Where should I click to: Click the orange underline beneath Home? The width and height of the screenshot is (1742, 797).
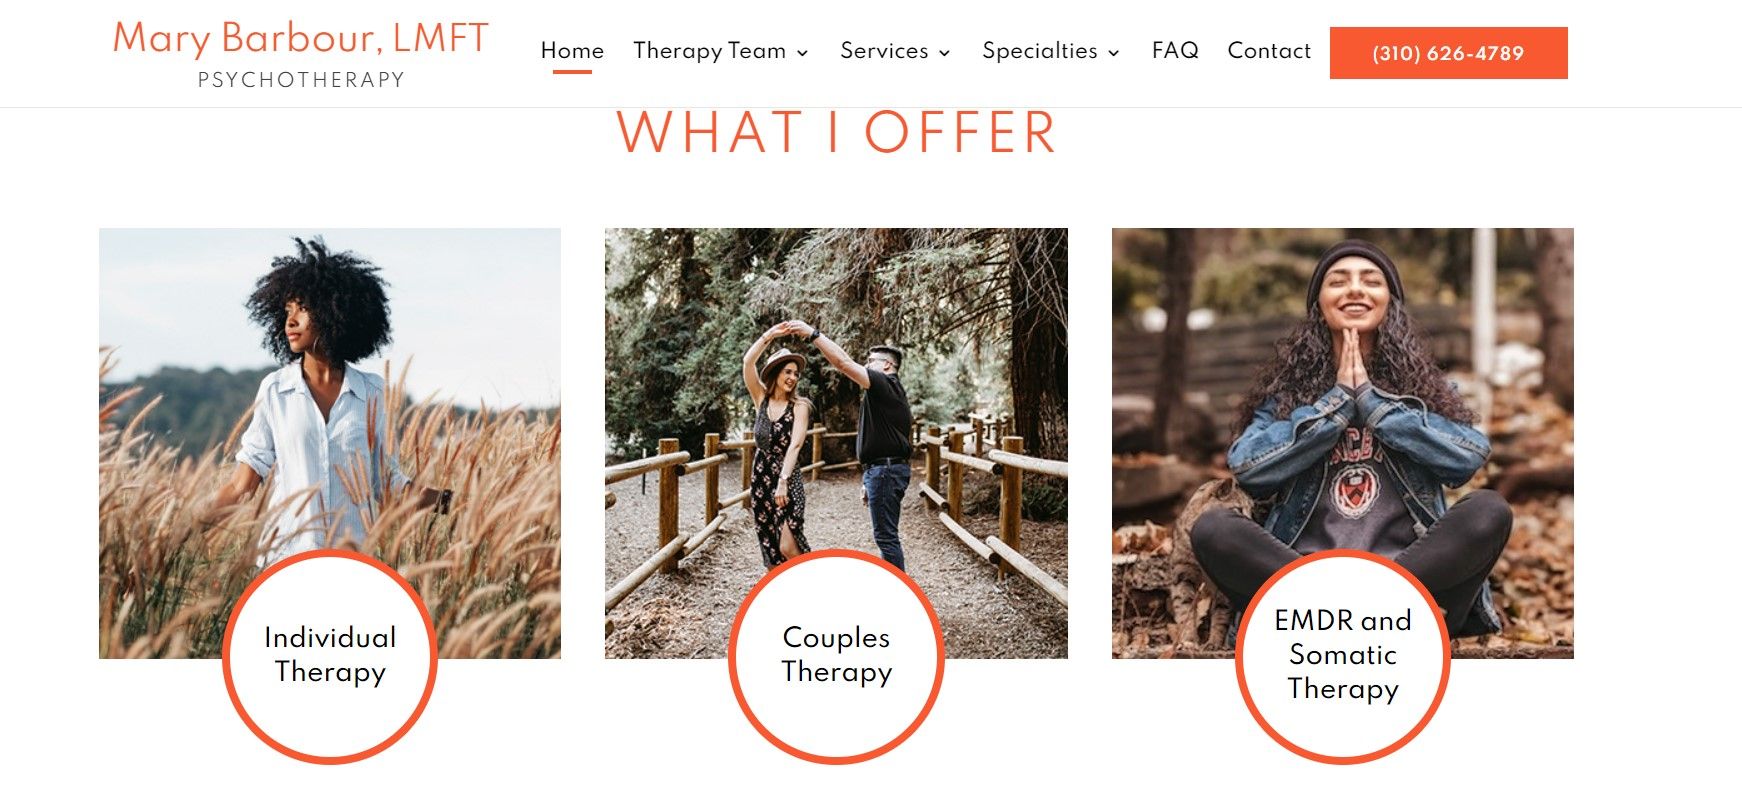pos(572,71)
